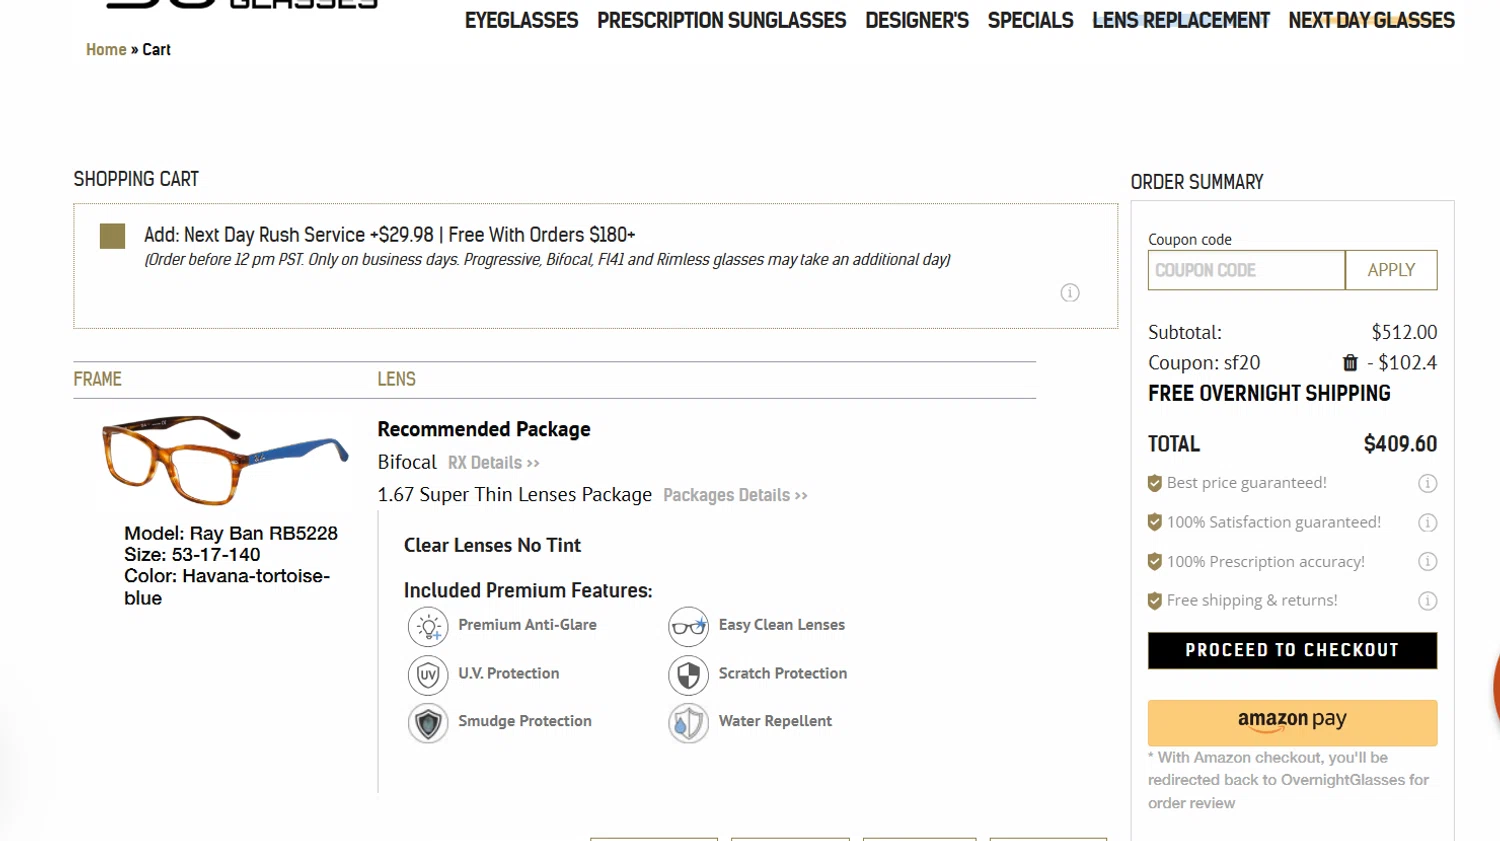Image resolution: width=1500 pixels, height=841 pixels.
Task: Show info for 100% Satisfaction guaranteed
Action: tap(1427, 522)
